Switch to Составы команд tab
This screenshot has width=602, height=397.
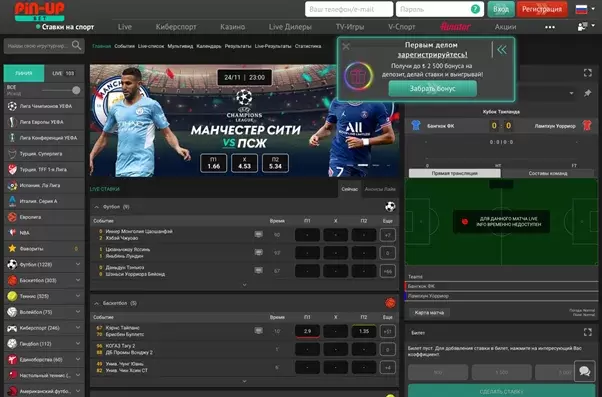548,173
